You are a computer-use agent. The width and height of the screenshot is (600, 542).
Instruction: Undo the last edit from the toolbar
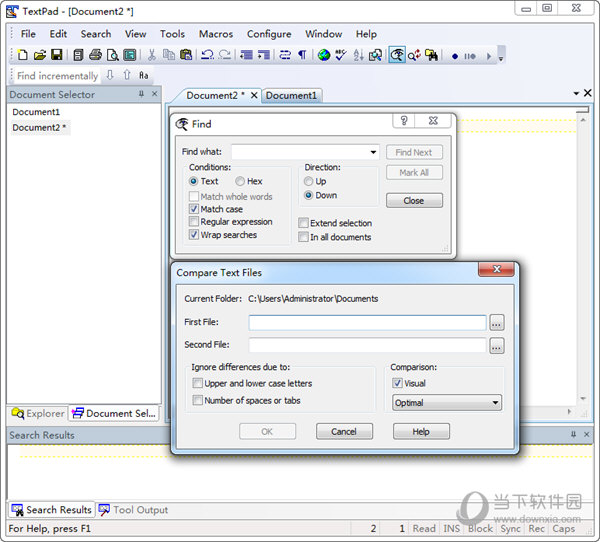pyautogui.click(x=207, y=55)
